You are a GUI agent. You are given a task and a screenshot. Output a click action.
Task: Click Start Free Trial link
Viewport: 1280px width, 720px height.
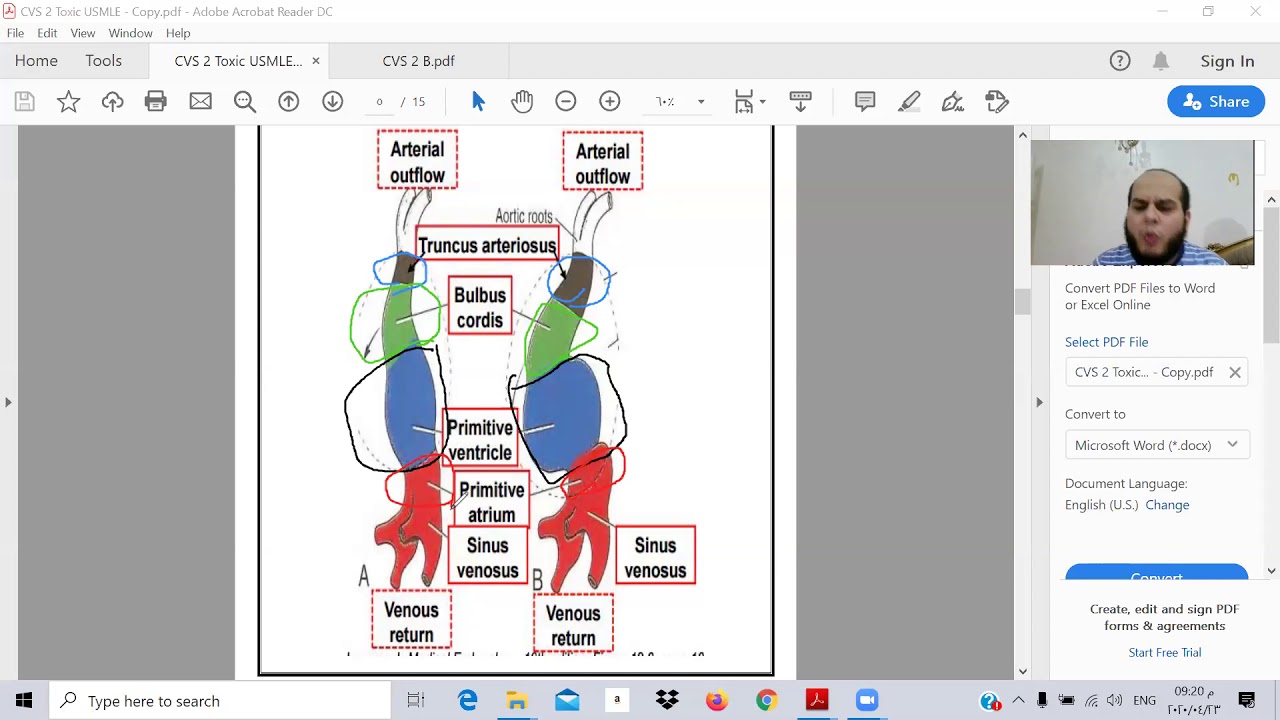1165,653
